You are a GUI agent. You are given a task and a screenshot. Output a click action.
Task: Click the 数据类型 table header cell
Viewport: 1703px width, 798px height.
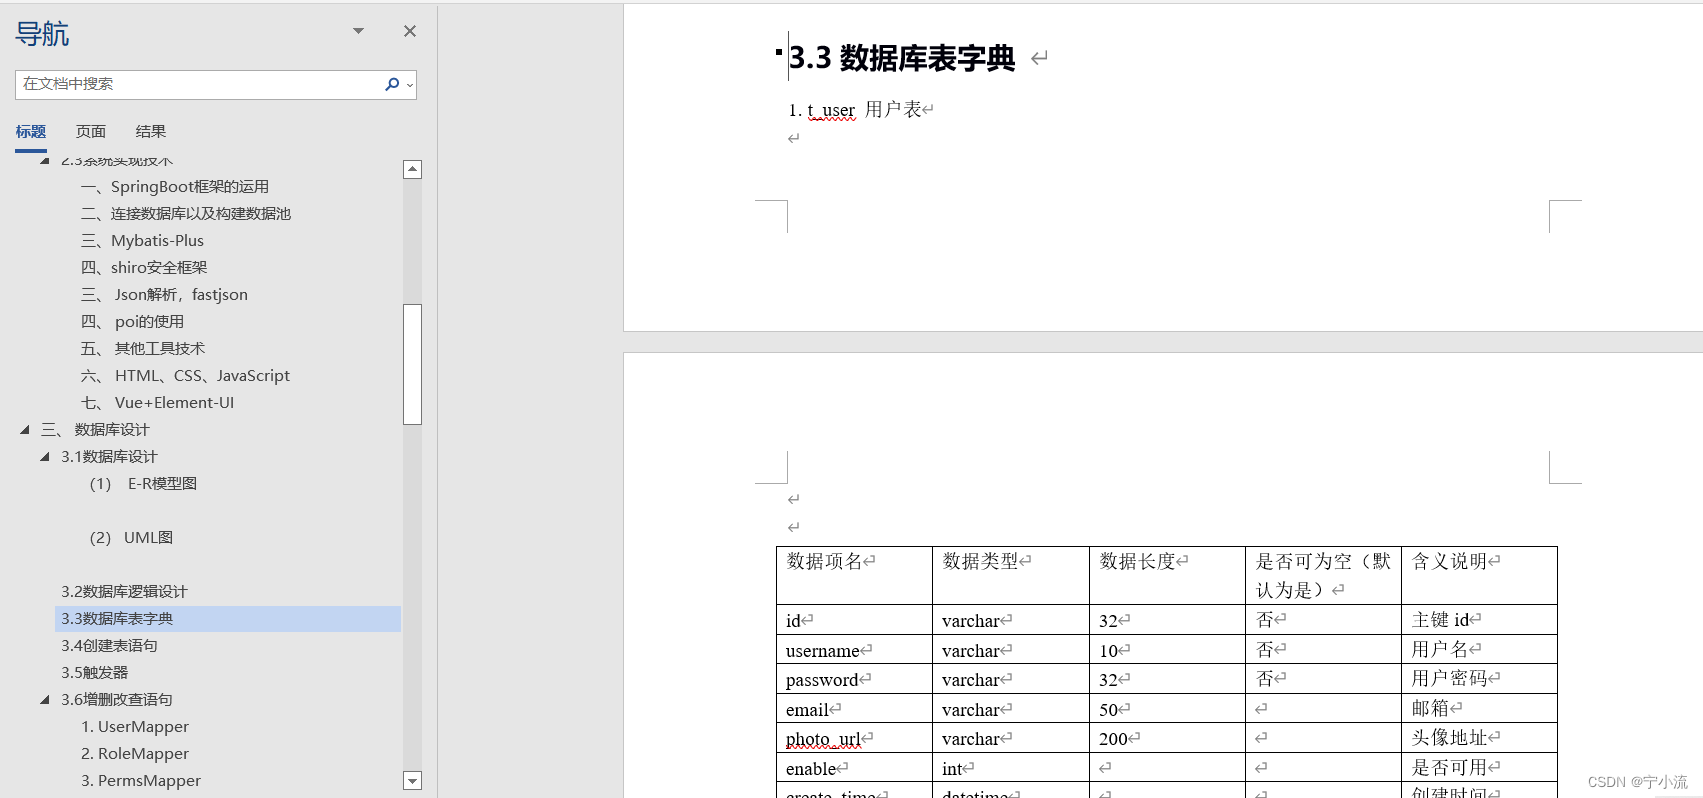(1010, 575)
